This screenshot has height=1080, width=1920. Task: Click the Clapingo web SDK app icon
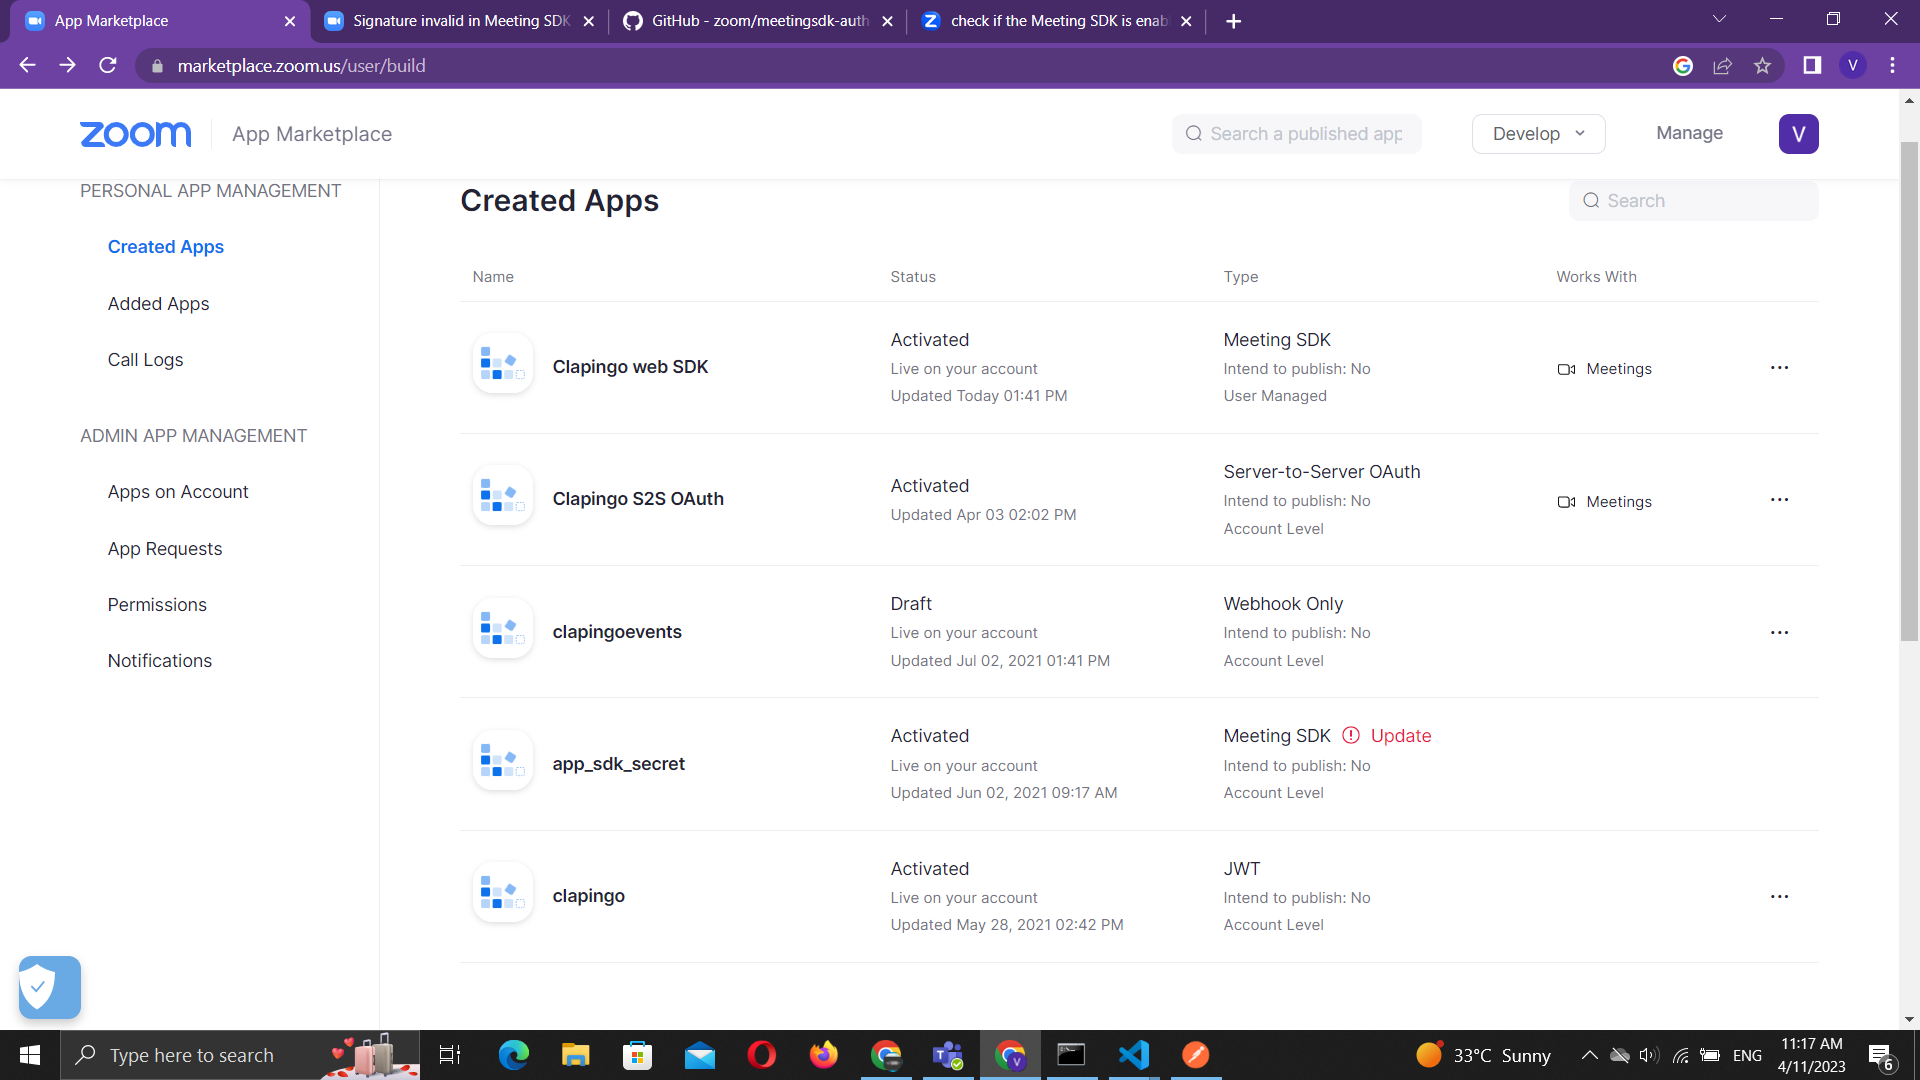[x=502, y=364]
